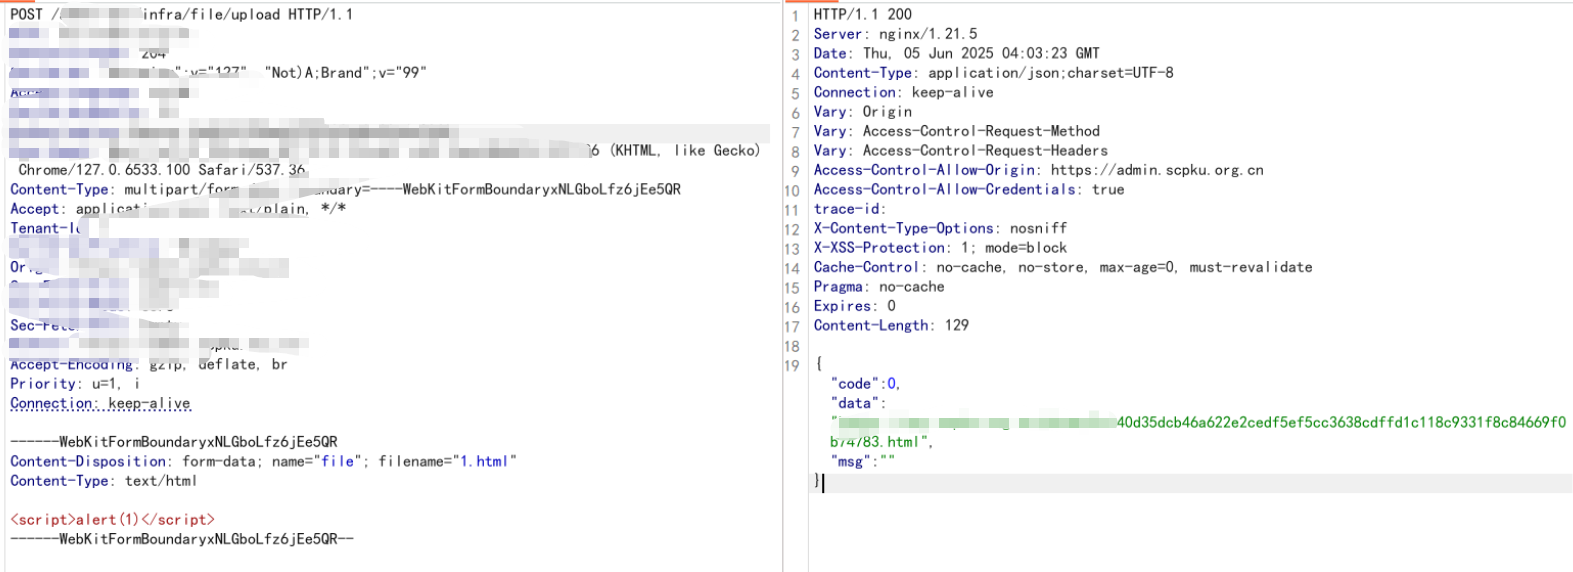1573x572 pixels.
Task: Select the Content-Length: 129 header
Action: 891,326
